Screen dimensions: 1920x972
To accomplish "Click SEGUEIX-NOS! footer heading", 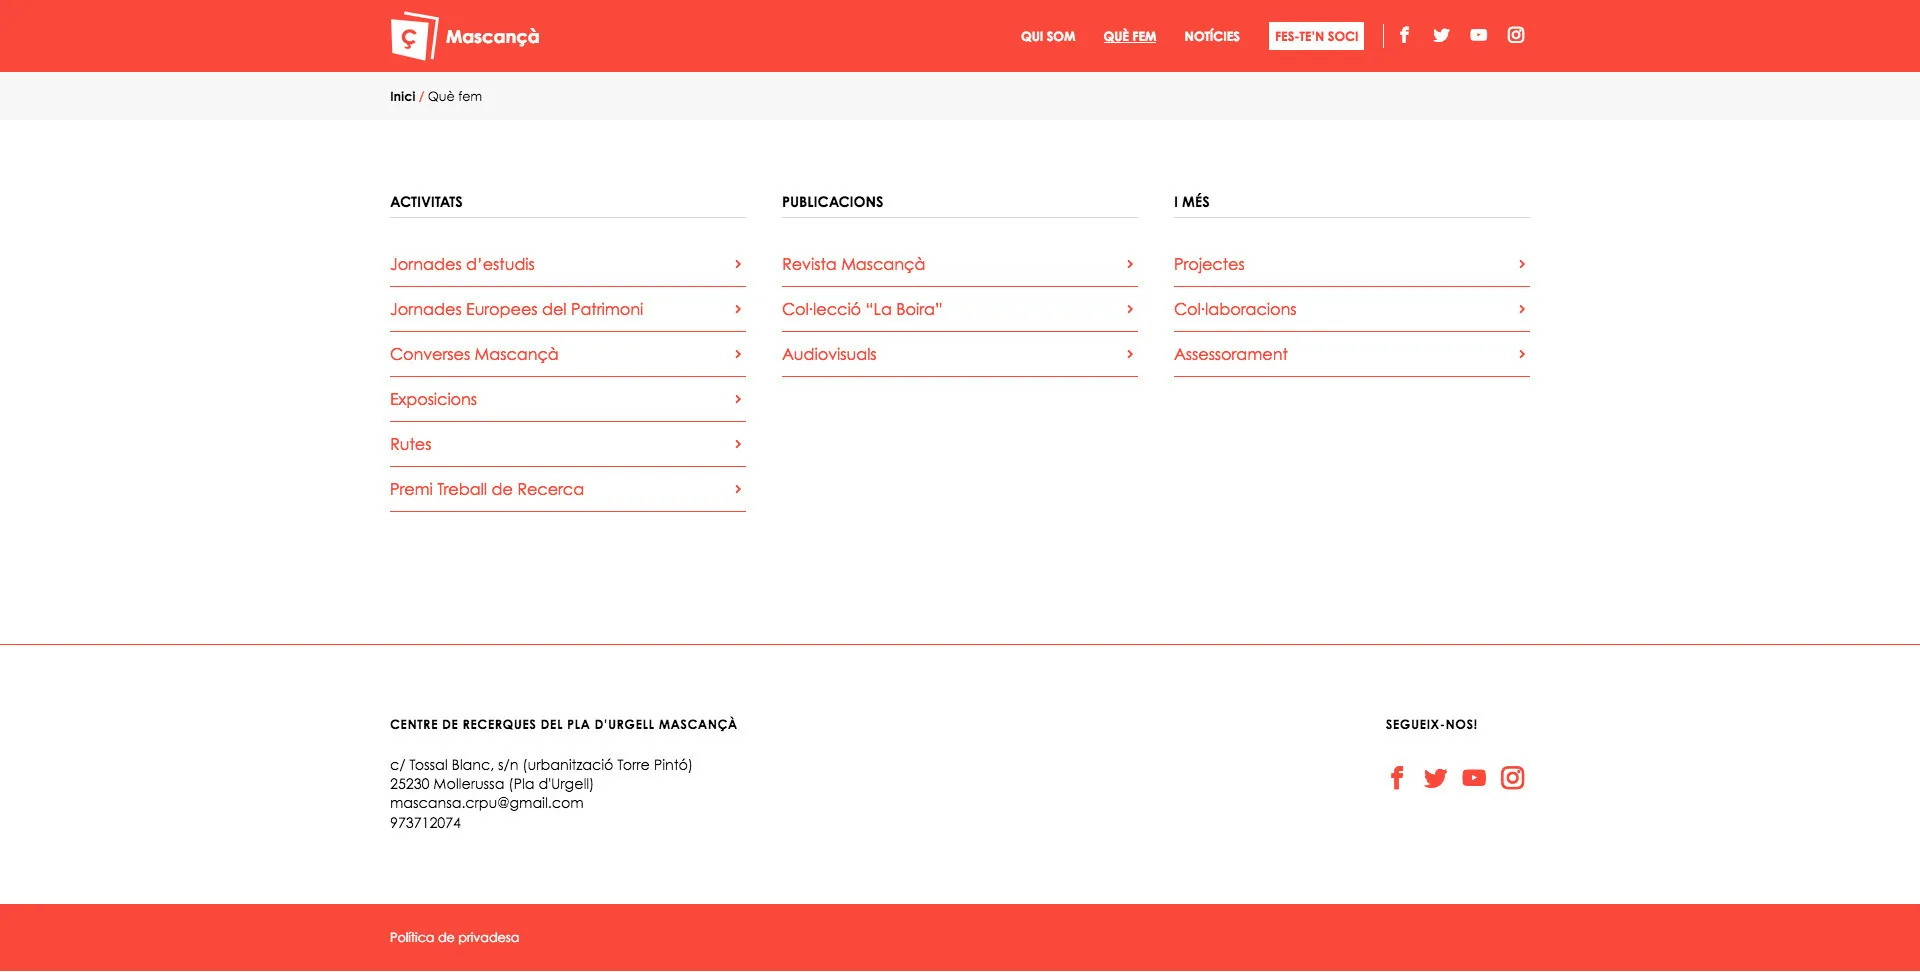I will click(1431, 724).
